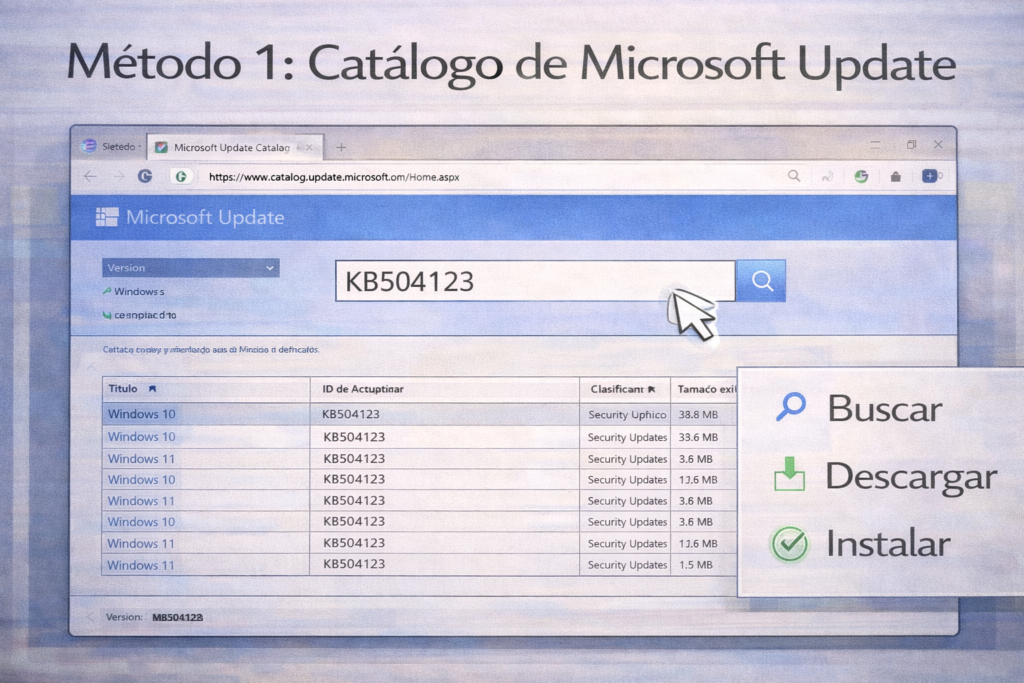
Task: Open the new tab plus button
Action: [341, 147]
